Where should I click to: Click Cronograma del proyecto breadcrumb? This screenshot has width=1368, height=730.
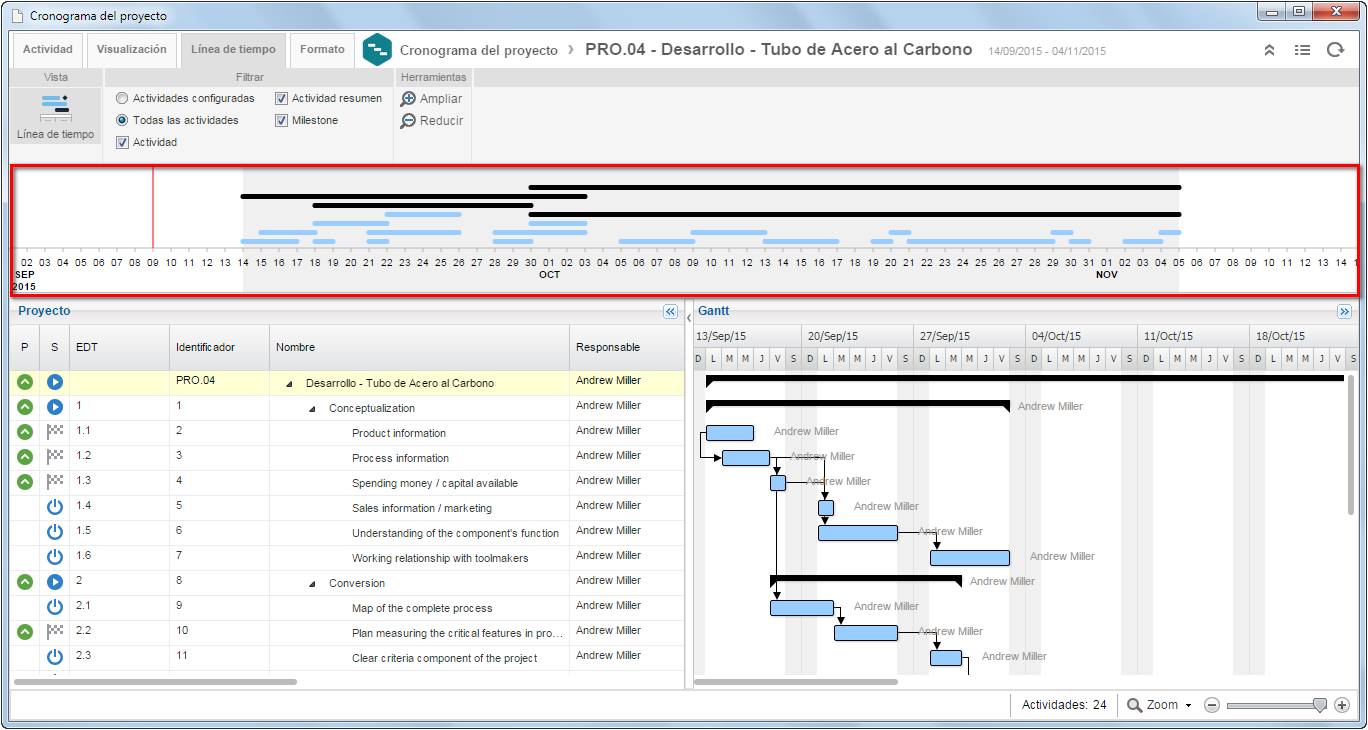coord(479,50)
